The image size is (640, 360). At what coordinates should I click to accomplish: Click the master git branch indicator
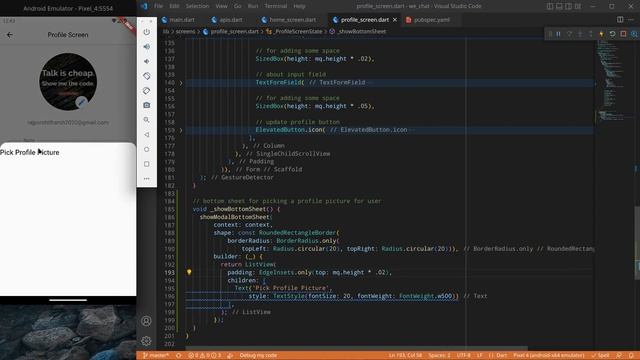tap(155, 356)
